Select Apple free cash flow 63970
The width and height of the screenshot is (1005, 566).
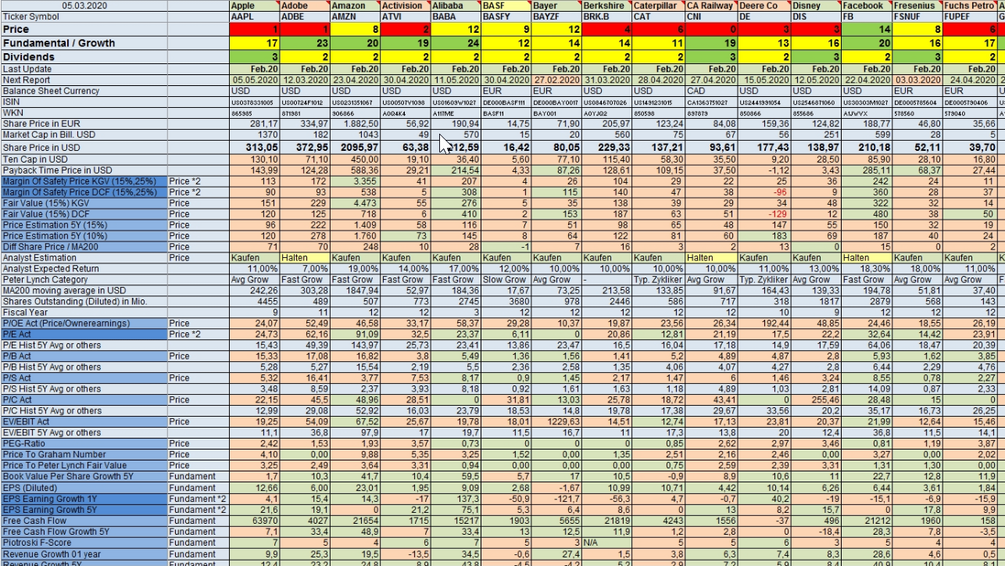coord(254,520)
